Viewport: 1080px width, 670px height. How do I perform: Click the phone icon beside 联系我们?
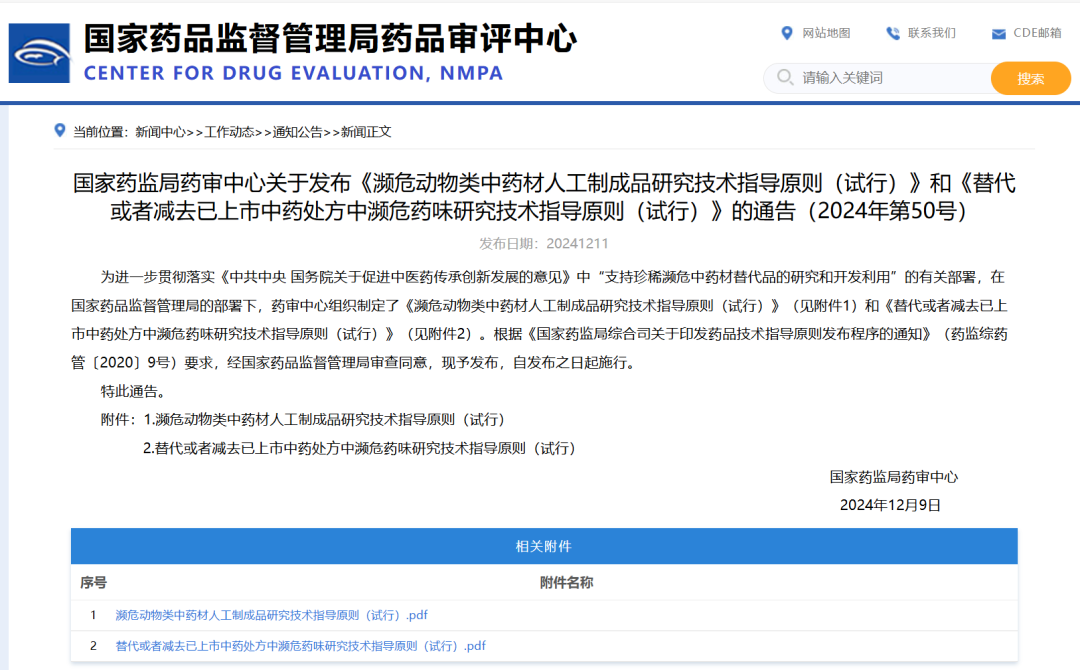tap(890, 32)
